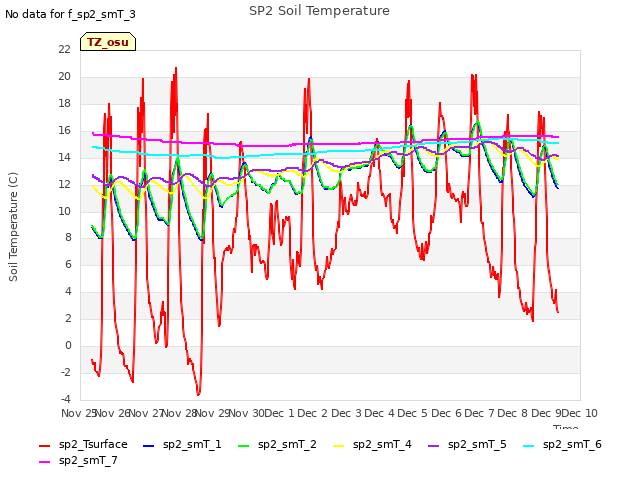Click the Dec 7 x-axis tick label
The width and height of the screenshot is (640, 480).
[480, 413]
